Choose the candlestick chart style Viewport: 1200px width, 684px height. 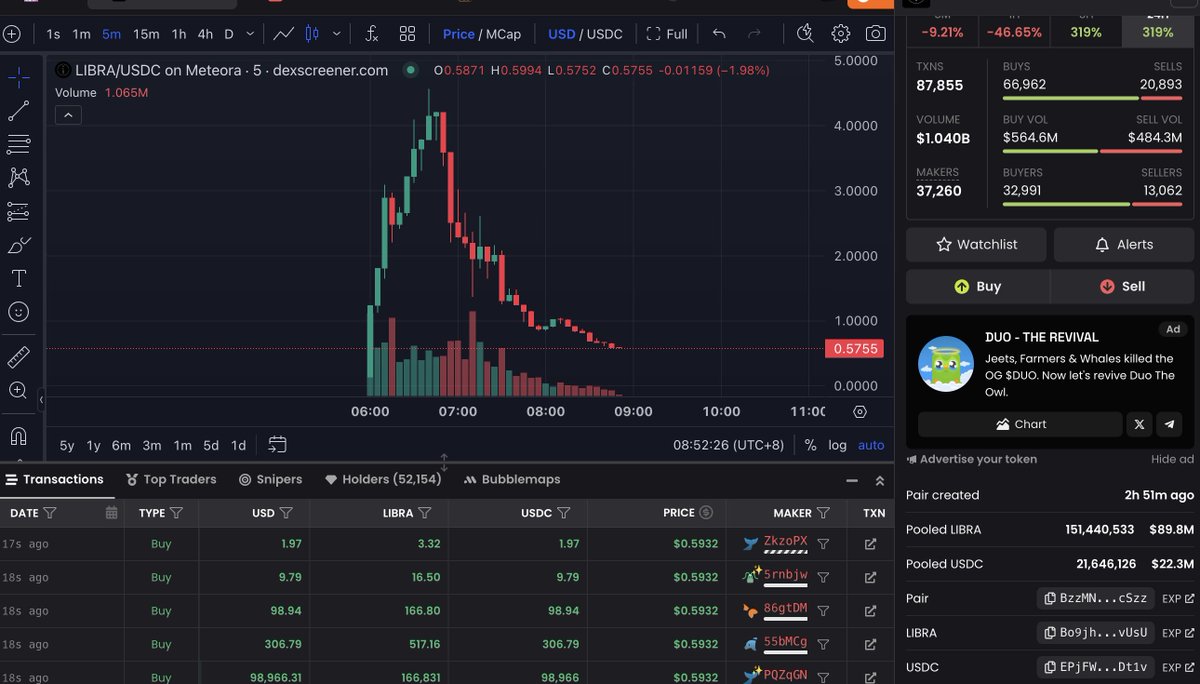coord(311,34)
